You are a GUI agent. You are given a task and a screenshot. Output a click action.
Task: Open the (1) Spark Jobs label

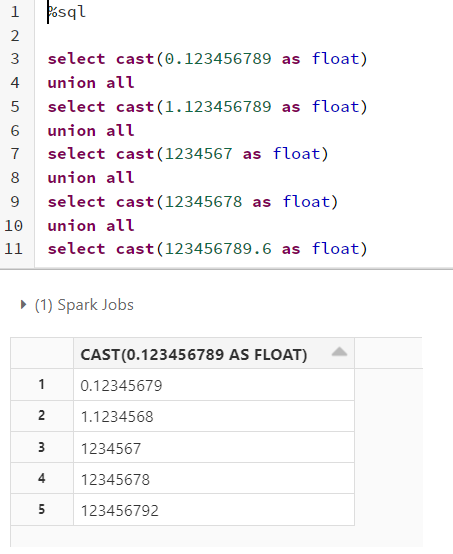(84, 305)
